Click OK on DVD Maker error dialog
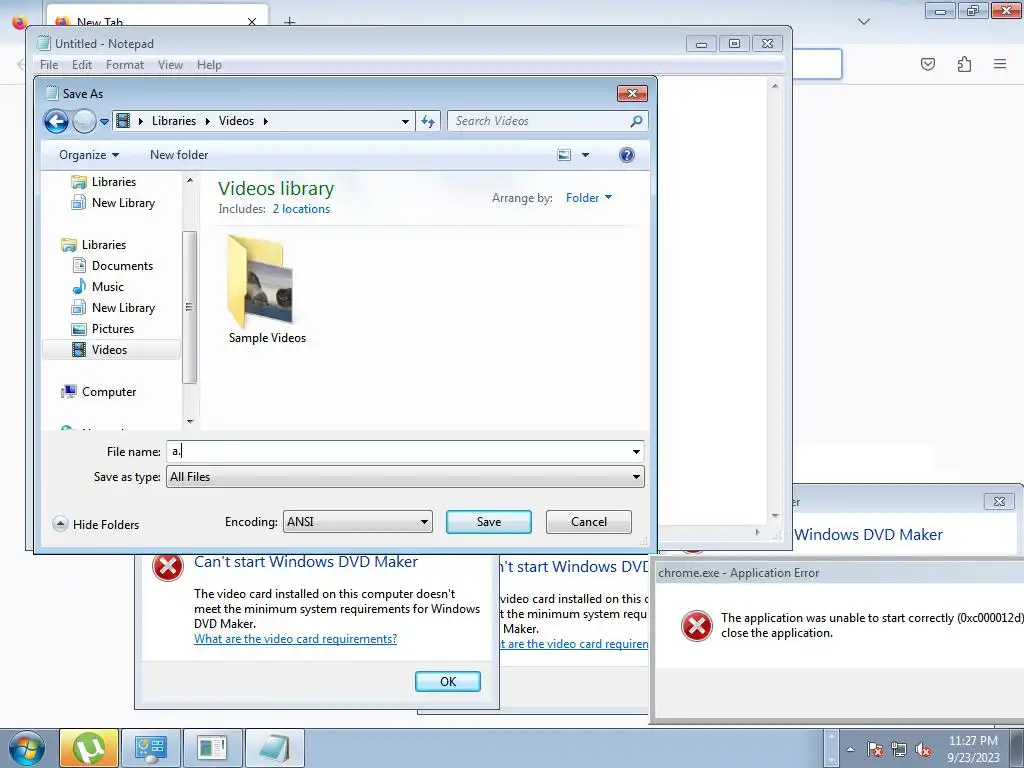The width and height of the screenshot is (1024, 768). coord(448,681)
